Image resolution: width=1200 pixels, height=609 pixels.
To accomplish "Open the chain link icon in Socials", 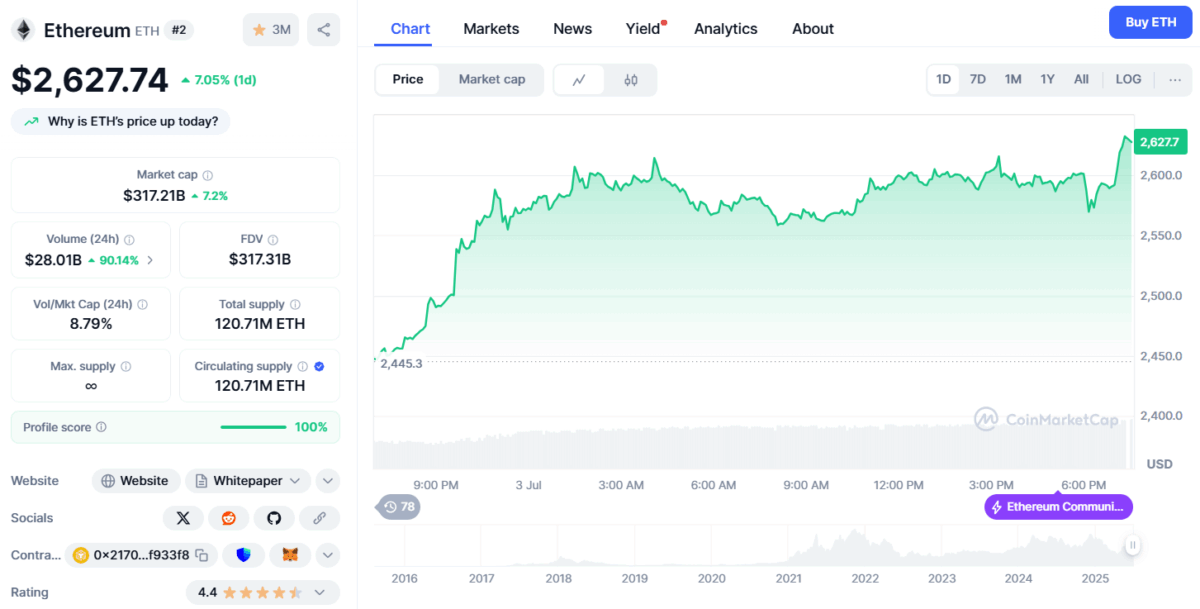I will (320, 518).
